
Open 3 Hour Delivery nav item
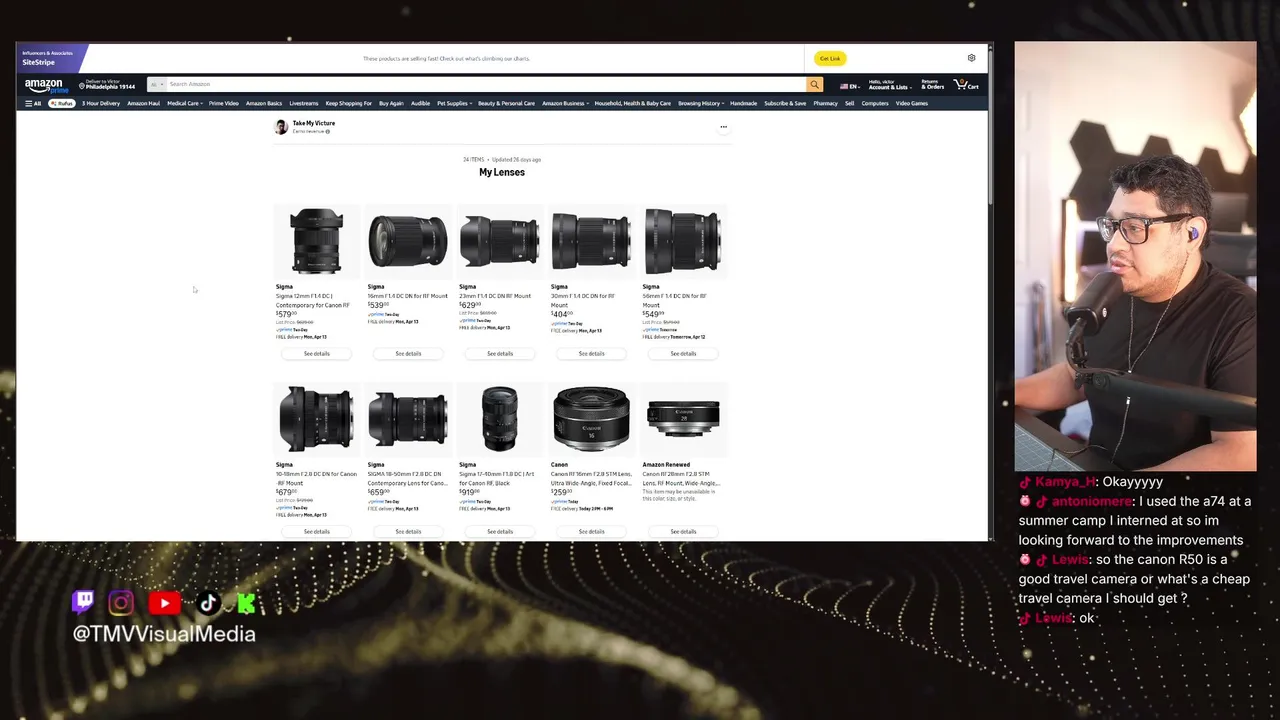101,103
